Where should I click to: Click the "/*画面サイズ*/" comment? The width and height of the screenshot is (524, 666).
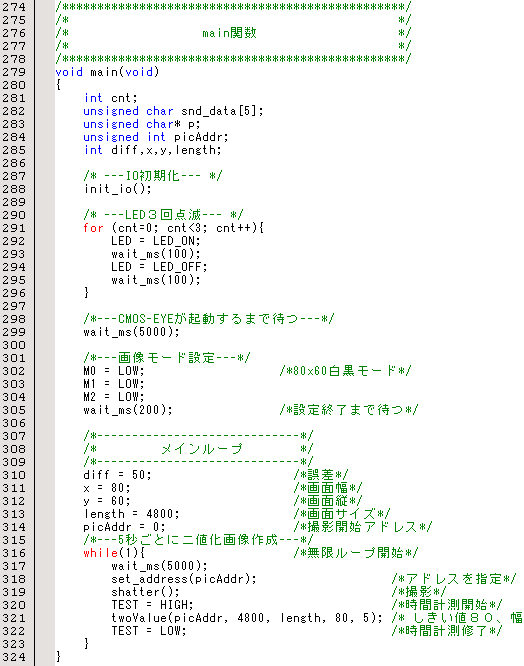(342, 514)
